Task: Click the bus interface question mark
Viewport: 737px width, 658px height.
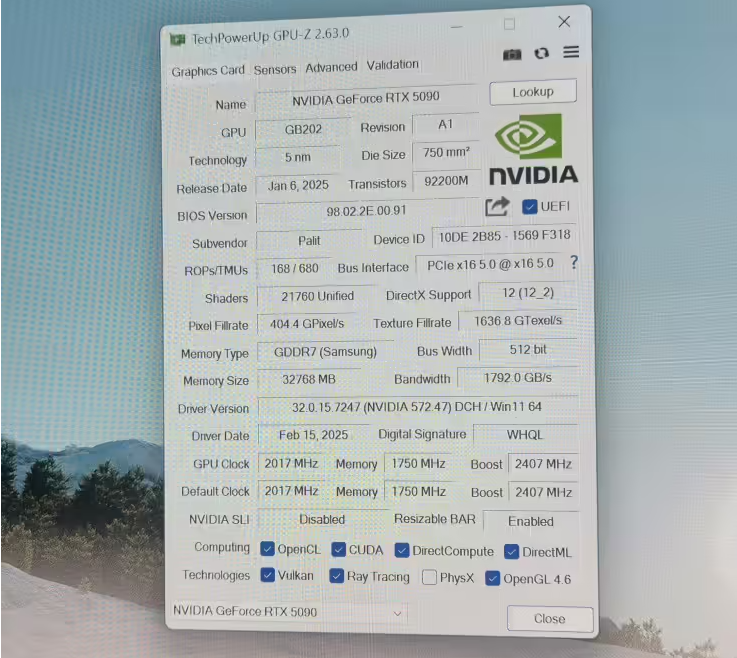Action: [x=573, y=262]
